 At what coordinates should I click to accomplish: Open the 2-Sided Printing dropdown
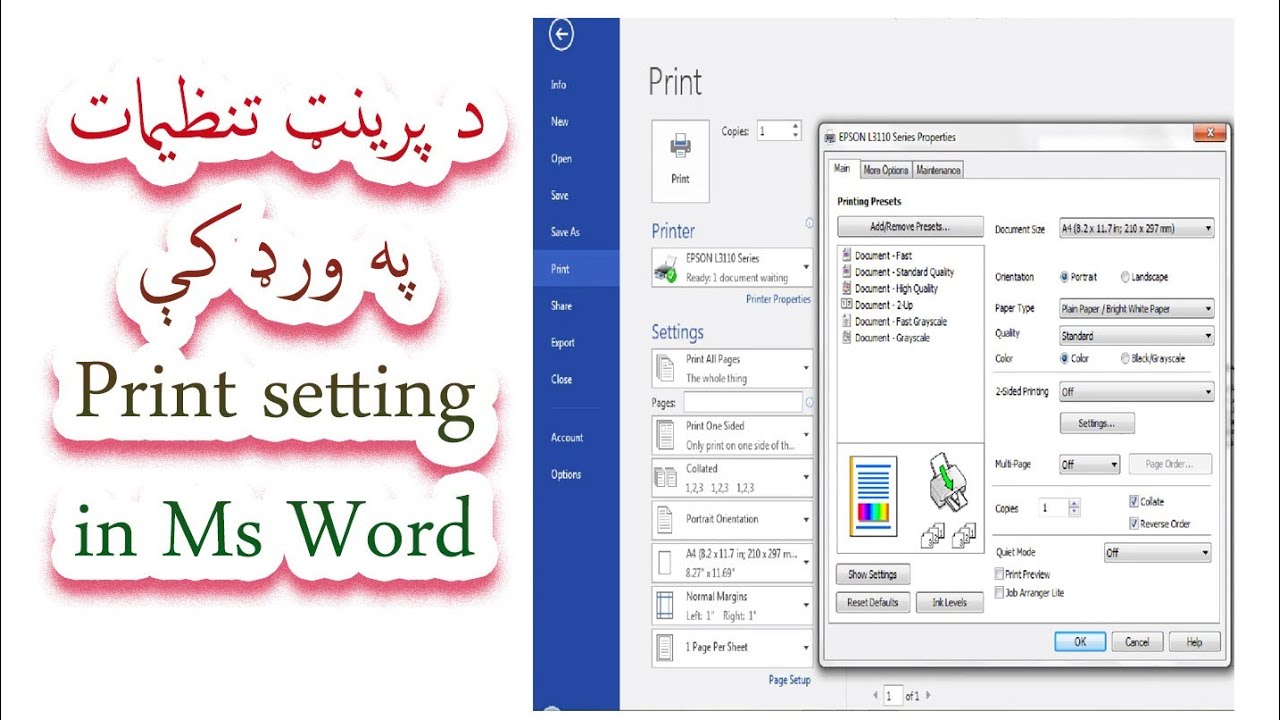tap(1136, 392)
